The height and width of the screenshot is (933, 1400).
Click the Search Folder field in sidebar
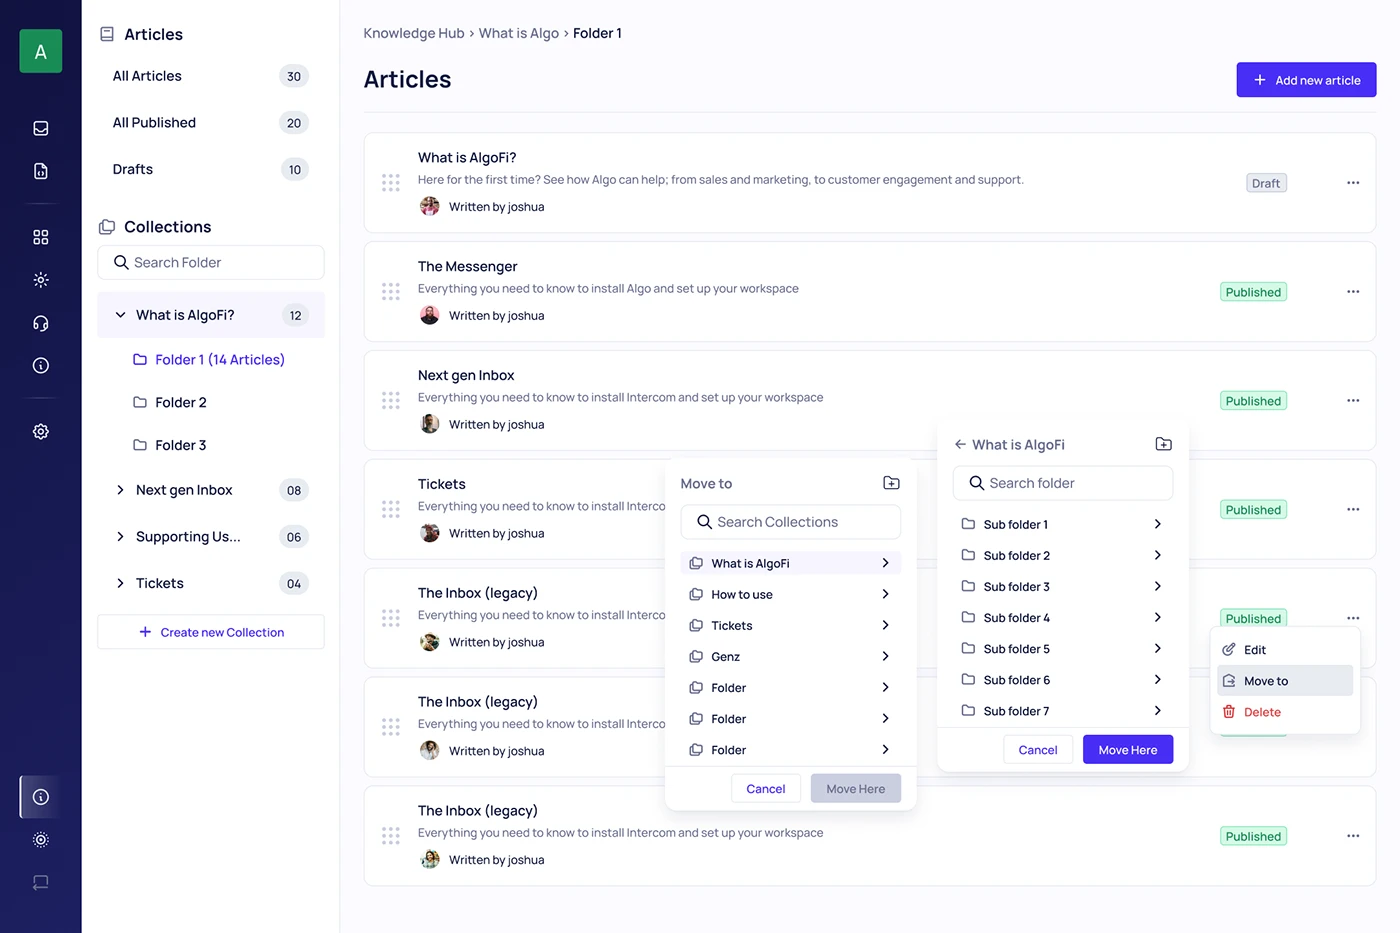(211, 263)
